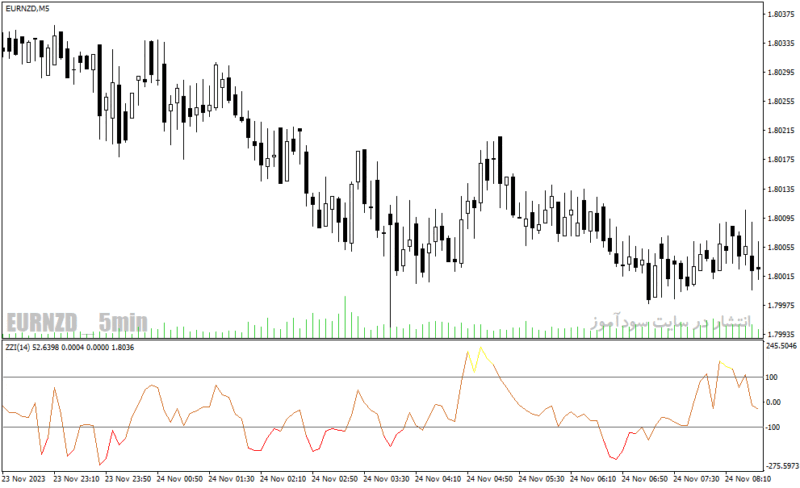Image resolution: width=800 pixels, height=488 pixels.
Task: Choose the 1.79975 price scale value
Action: [781, 305]
